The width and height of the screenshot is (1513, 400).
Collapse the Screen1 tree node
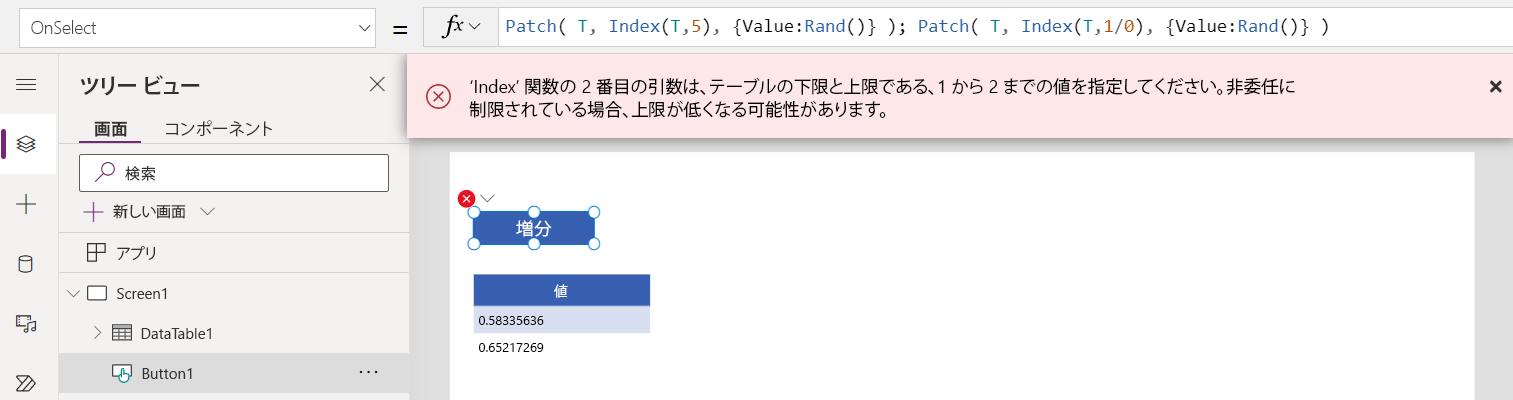pos(73,293)
